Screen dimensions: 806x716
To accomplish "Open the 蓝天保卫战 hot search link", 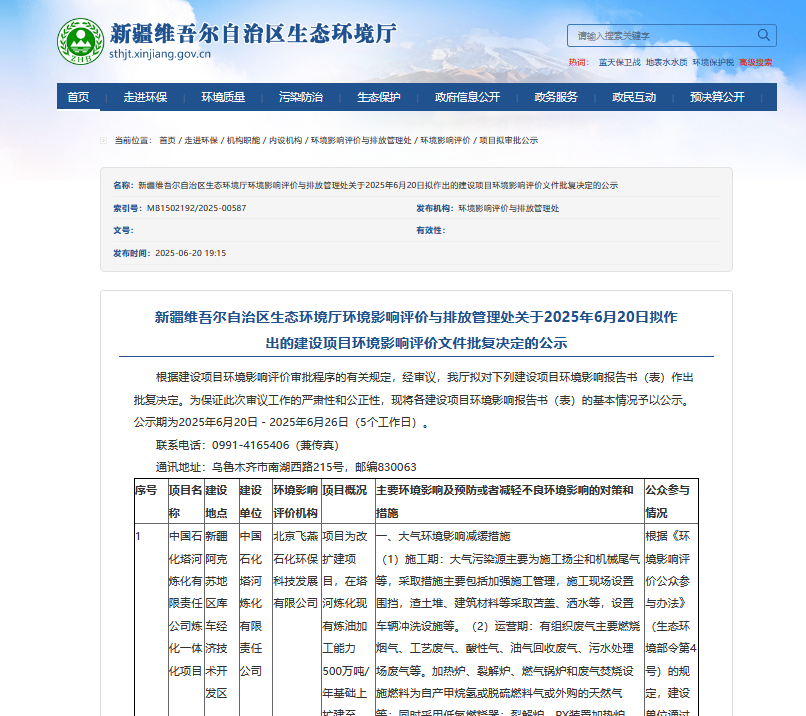I will coord(619,60).
